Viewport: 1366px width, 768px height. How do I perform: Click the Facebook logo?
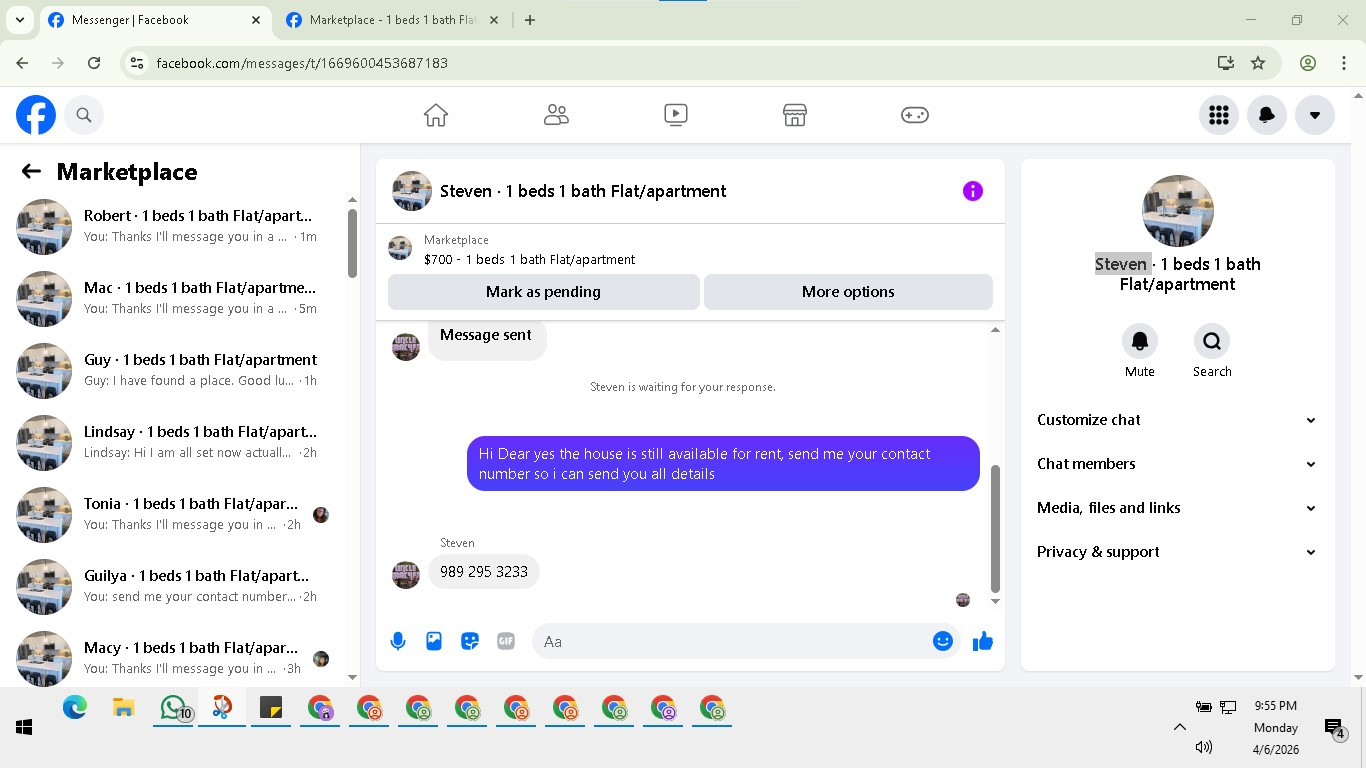point(36,115)
